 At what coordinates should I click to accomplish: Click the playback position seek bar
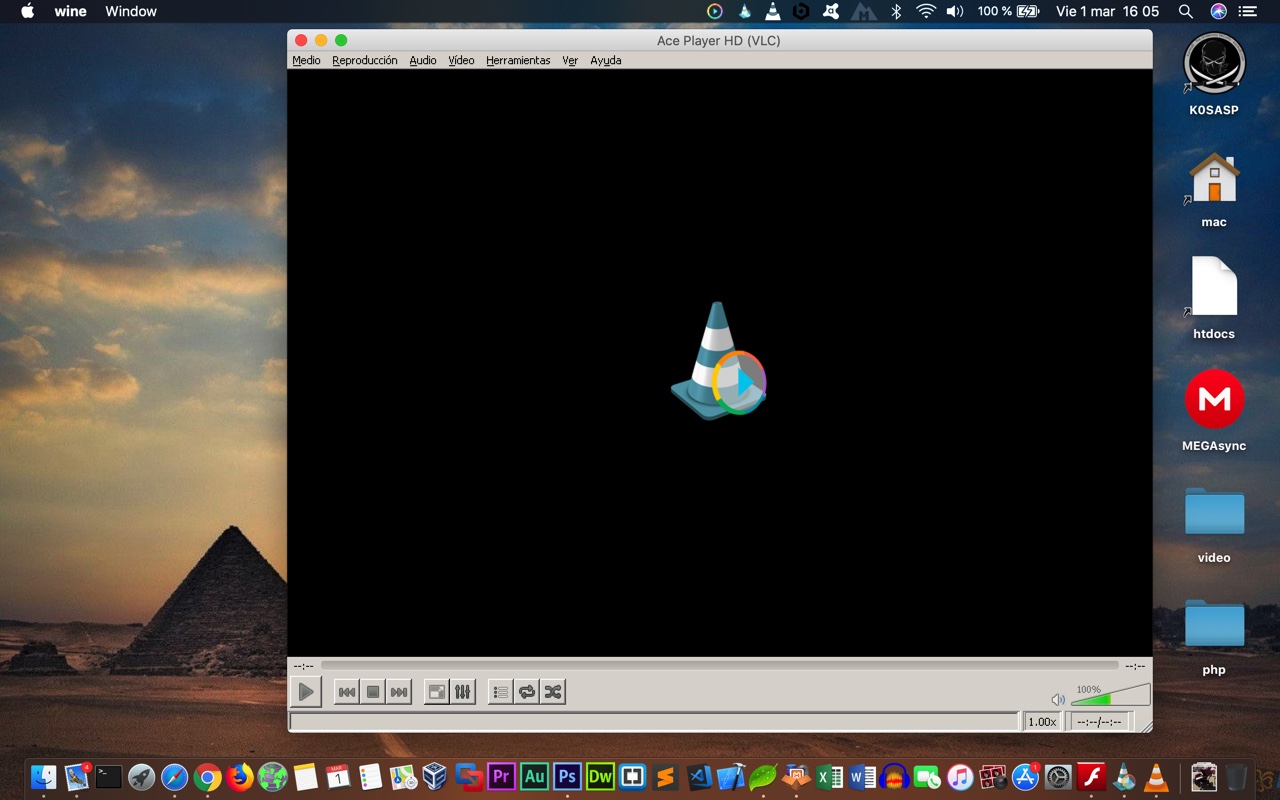tap(719, 665)
